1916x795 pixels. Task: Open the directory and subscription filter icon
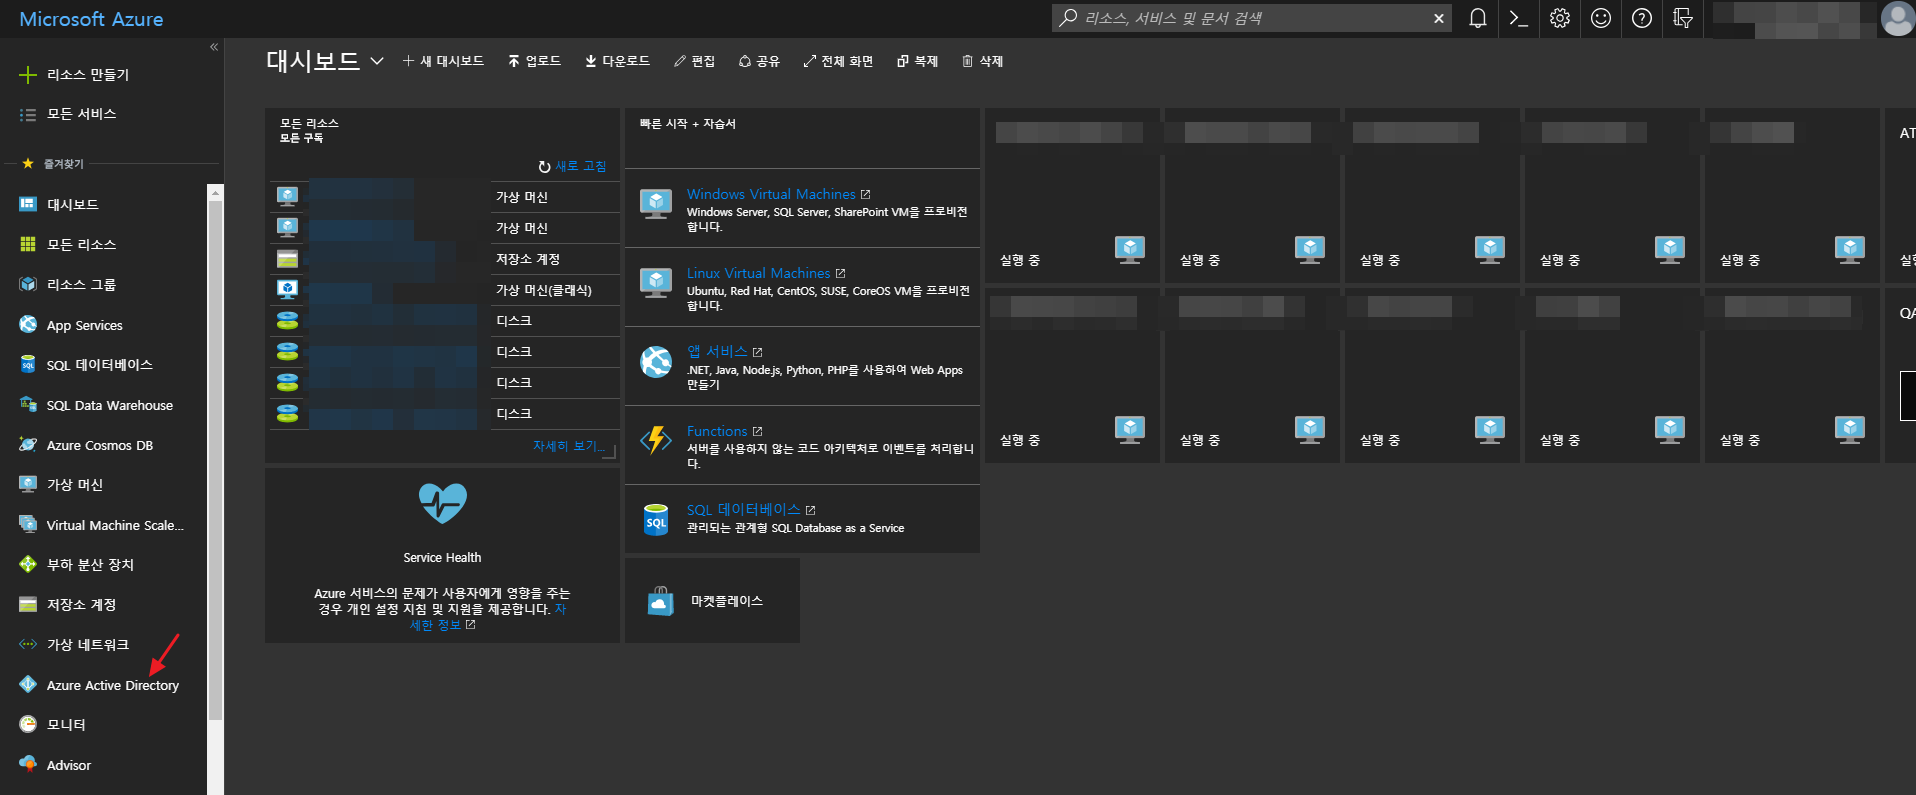pos(1683,18)
